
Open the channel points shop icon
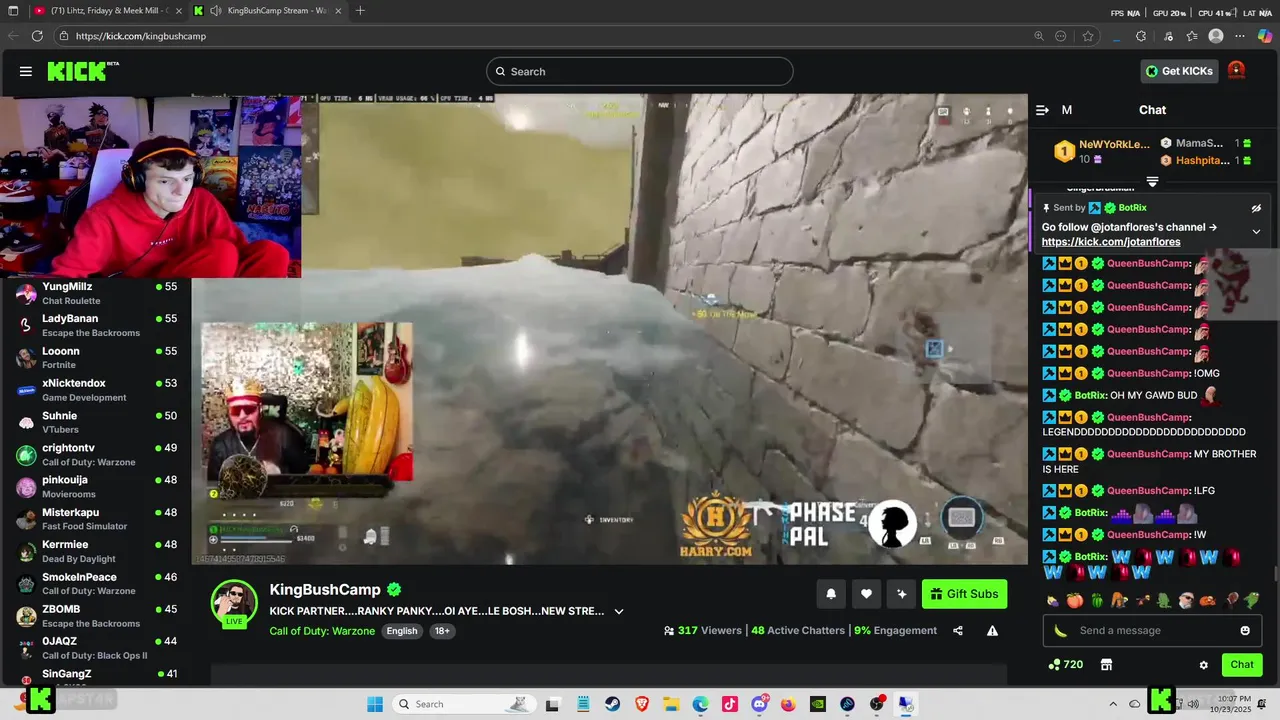tap(1106, 665)
